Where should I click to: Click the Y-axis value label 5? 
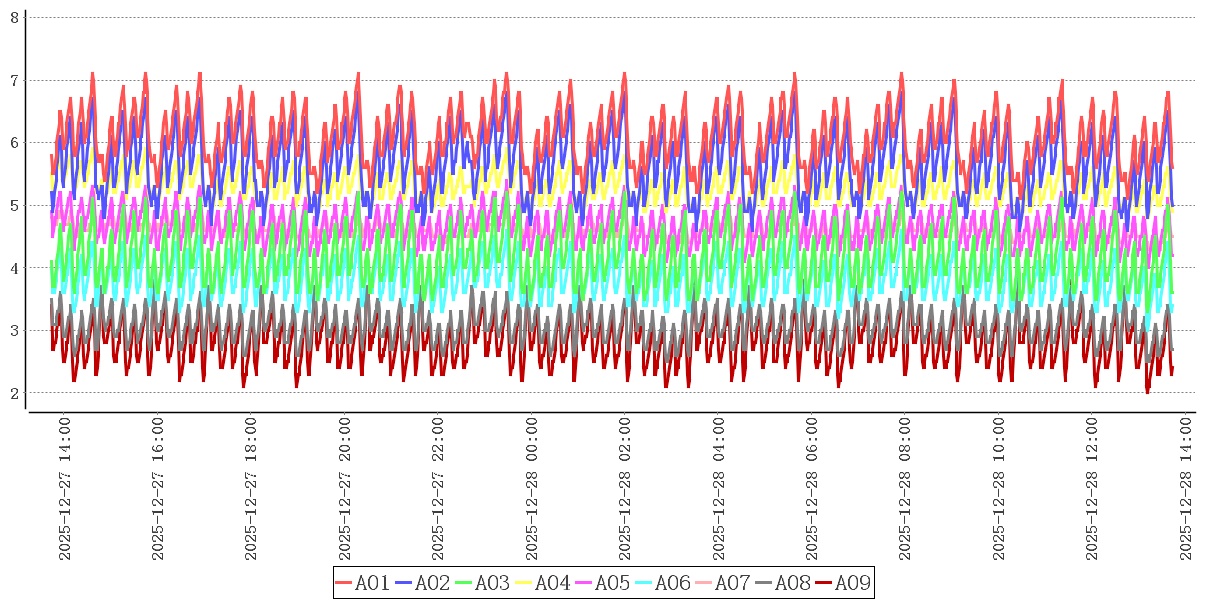(x=14, y=205)
